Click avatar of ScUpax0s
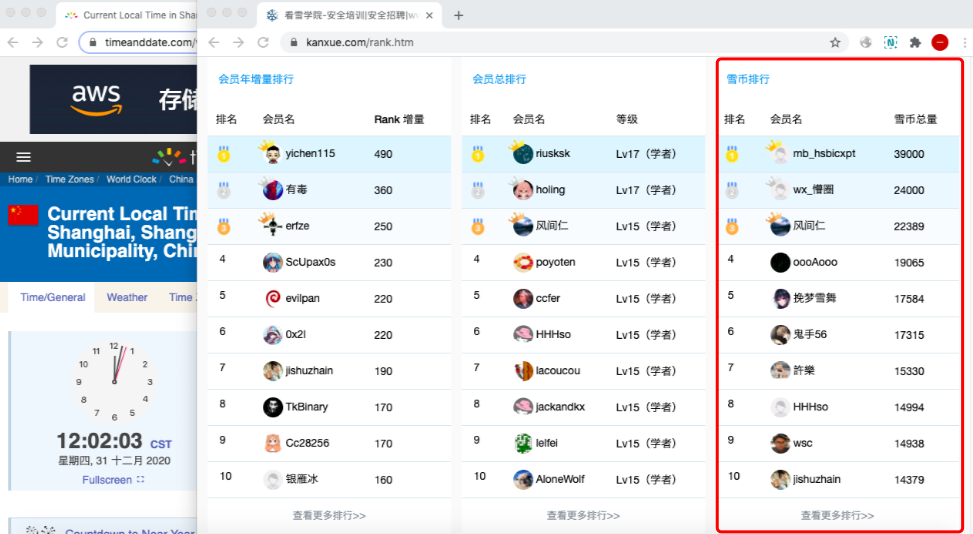The width and height of the screenshot is (973, 534). [x=272, y=262]
